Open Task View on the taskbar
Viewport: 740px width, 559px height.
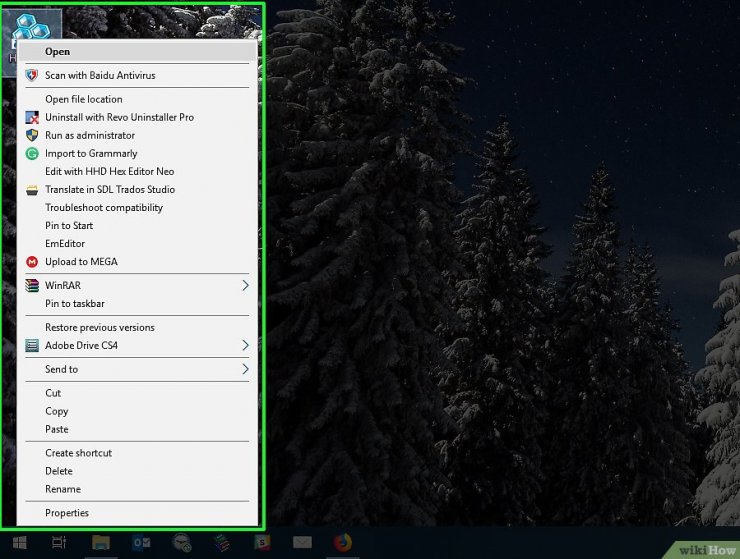click(59, 542)
